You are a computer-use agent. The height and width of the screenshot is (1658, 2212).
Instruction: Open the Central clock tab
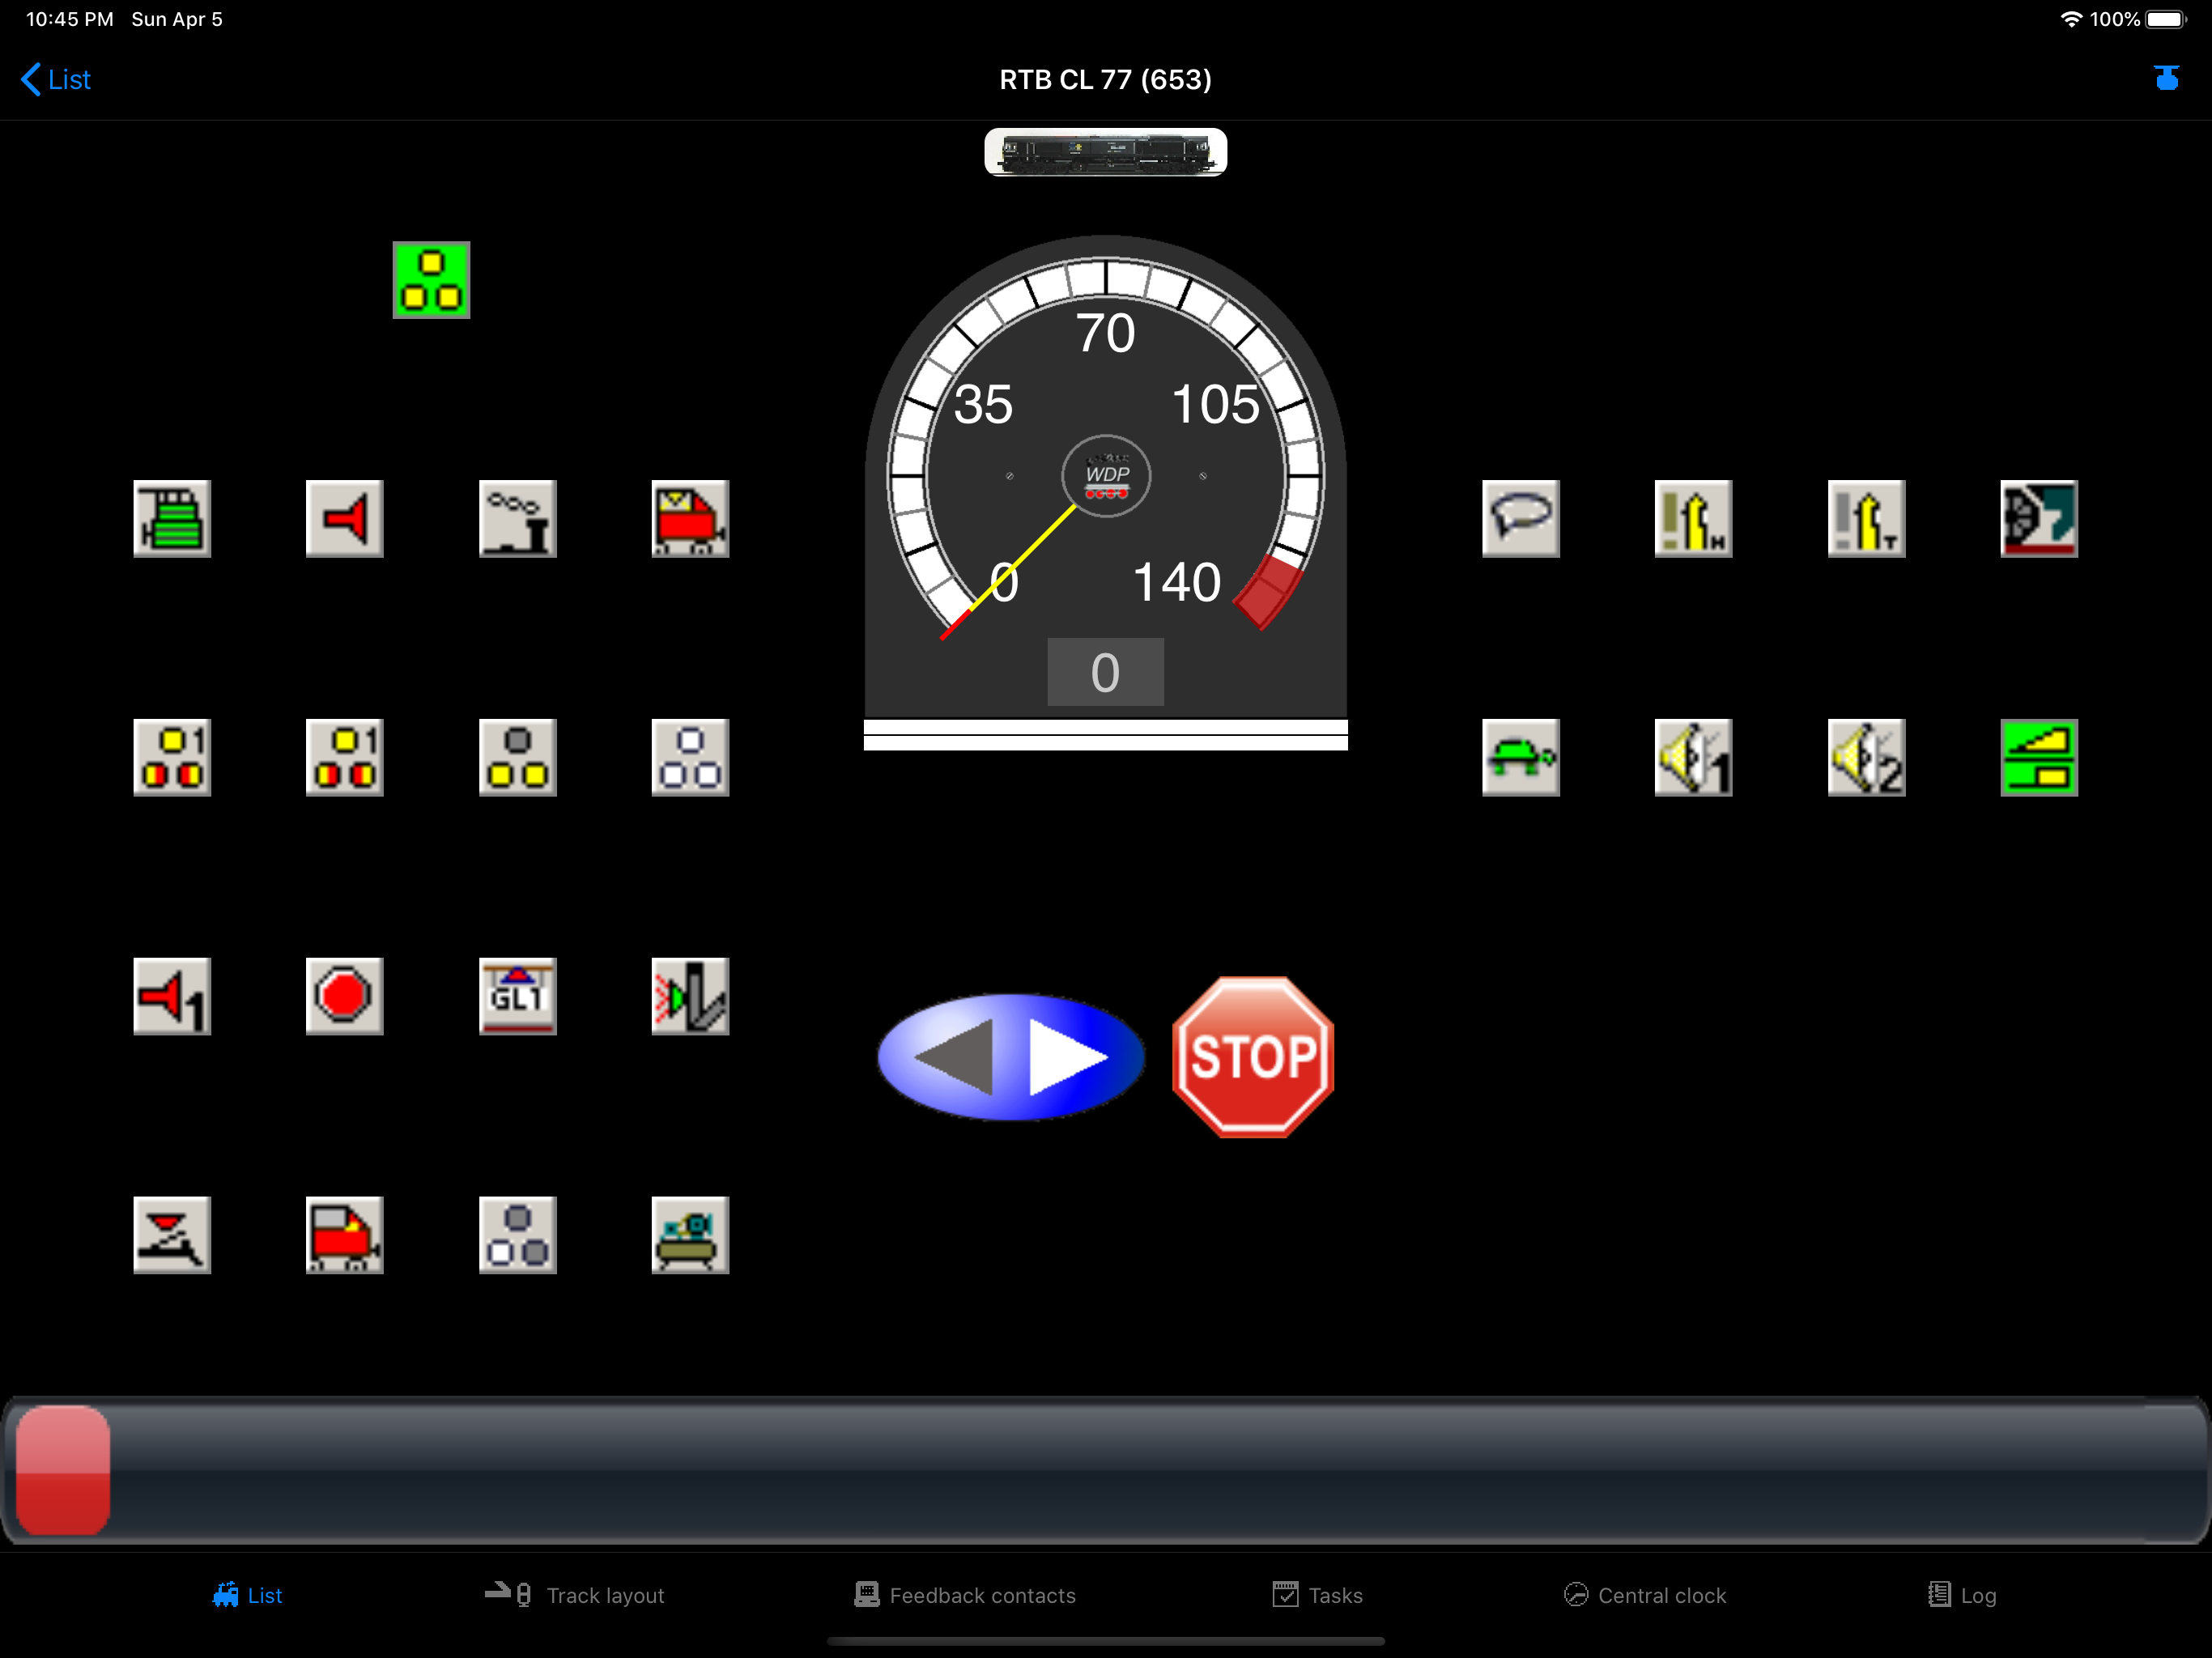[1645, 1595]
